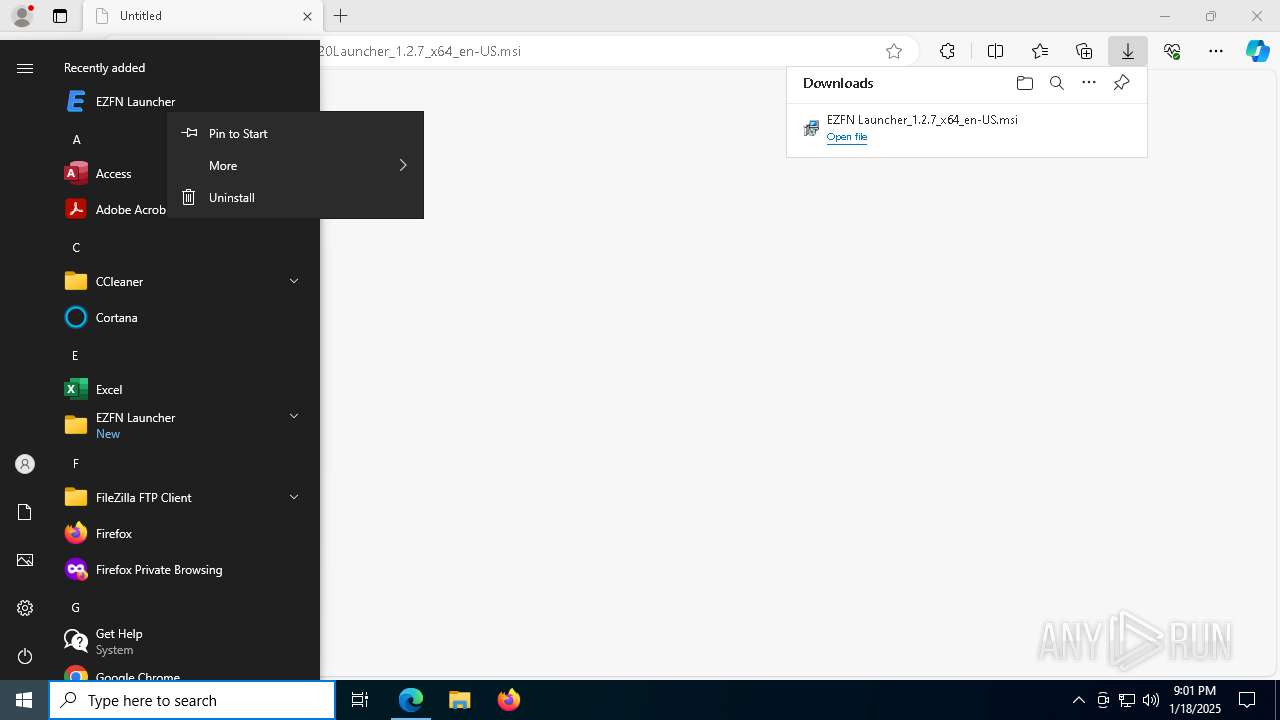Open more options in Downloads panel

point(1089,83)
